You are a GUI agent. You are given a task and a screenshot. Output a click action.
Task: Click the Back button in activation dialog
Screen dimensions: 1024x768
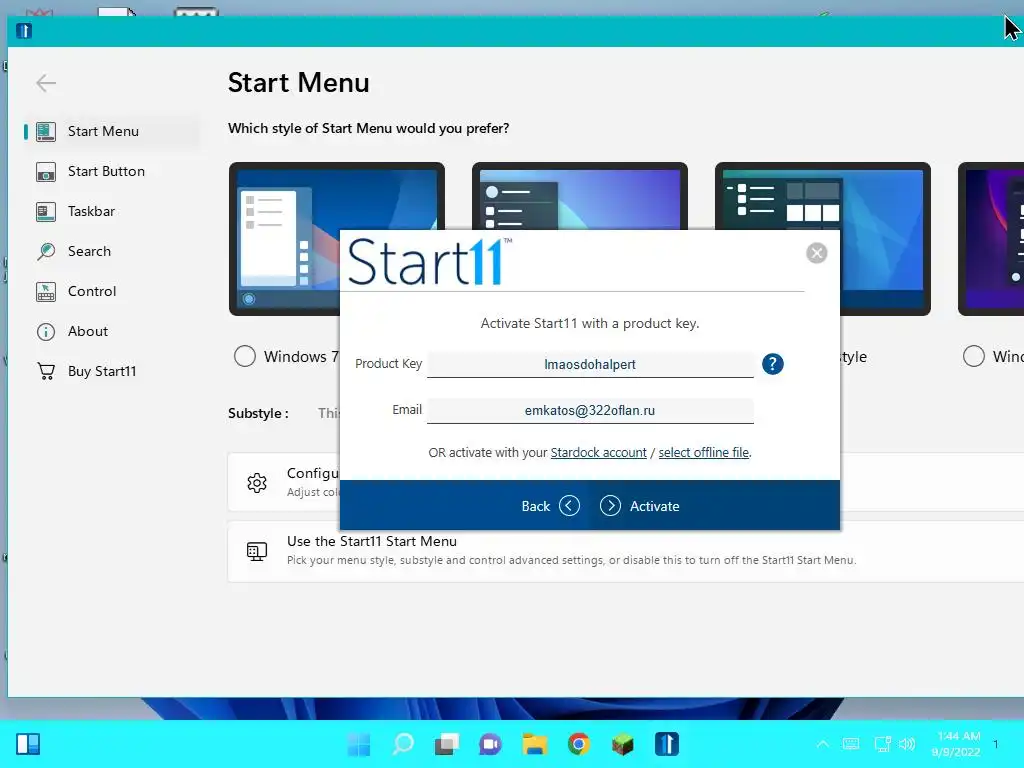[x=551, y=506]
